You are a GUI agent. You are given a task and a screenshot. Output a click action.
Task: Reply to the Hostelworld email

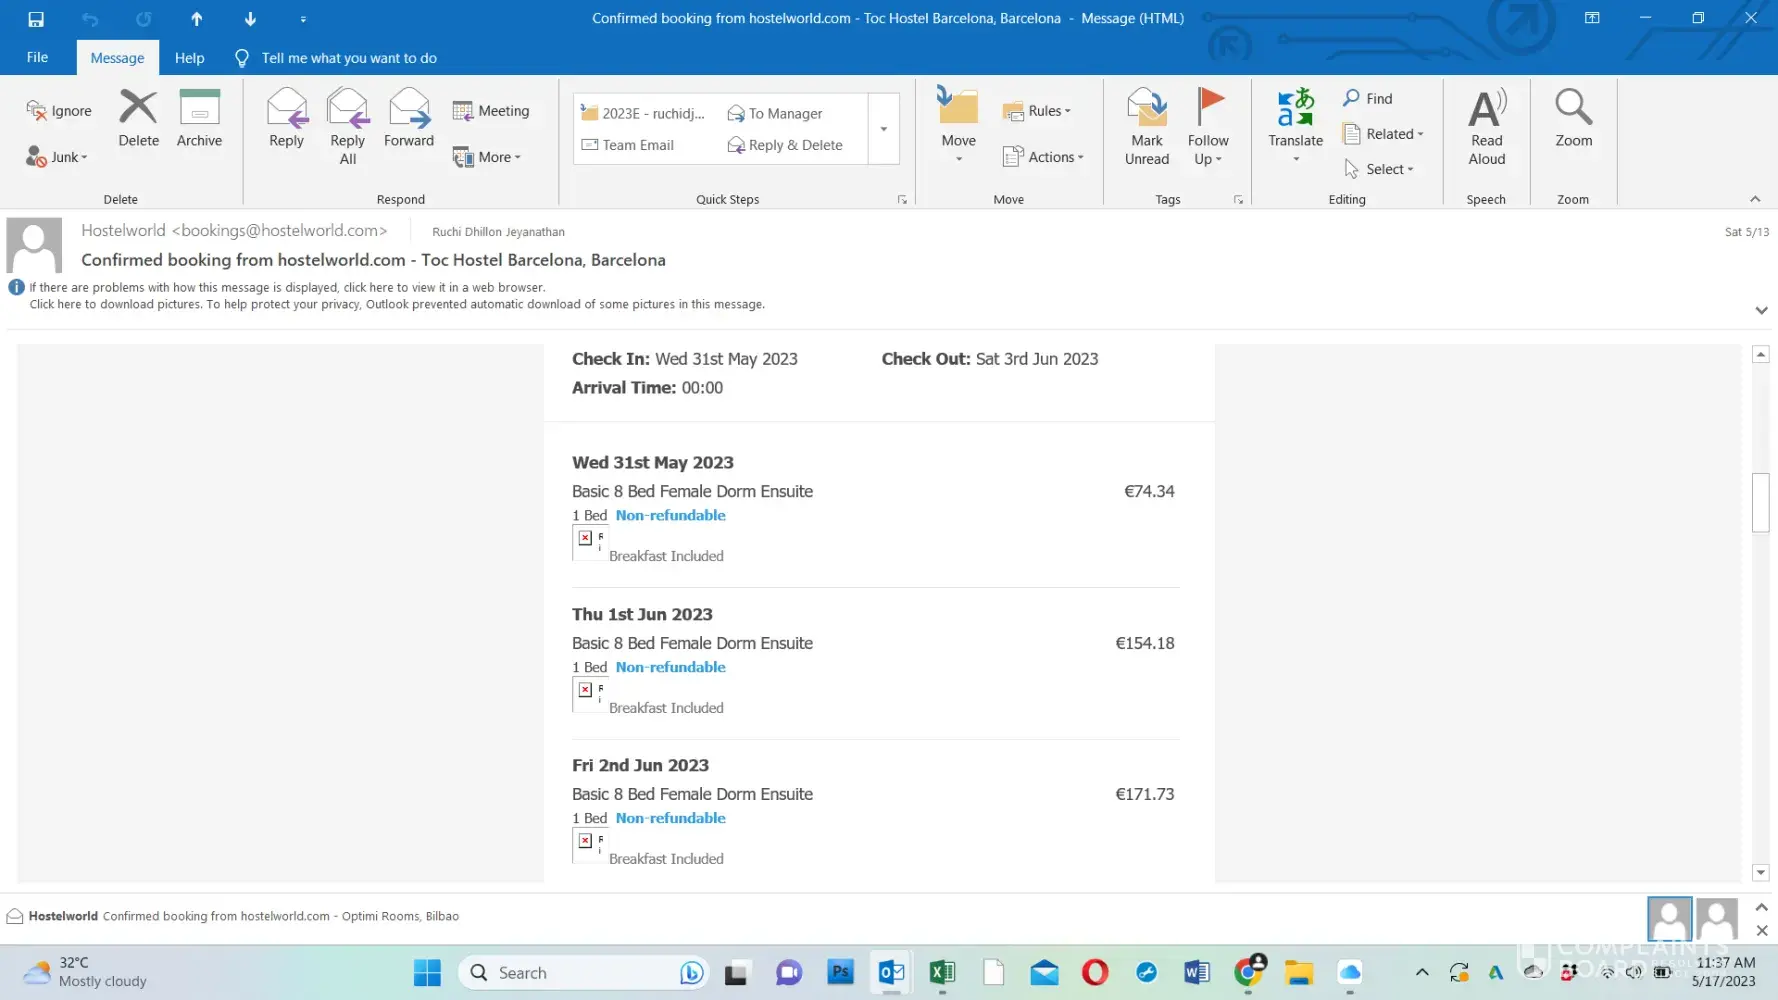(286, 118)
